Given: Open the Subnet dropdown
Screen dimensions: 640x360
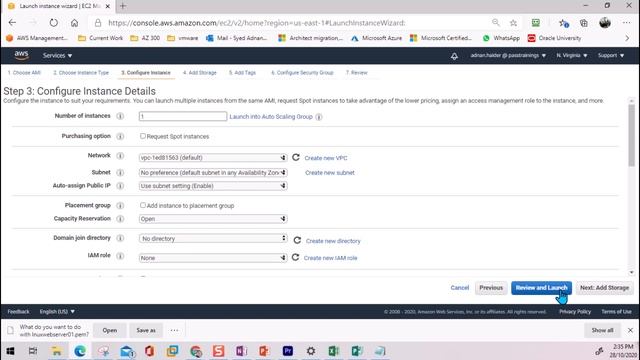Looking at the screenshot, I should point(213,173).
